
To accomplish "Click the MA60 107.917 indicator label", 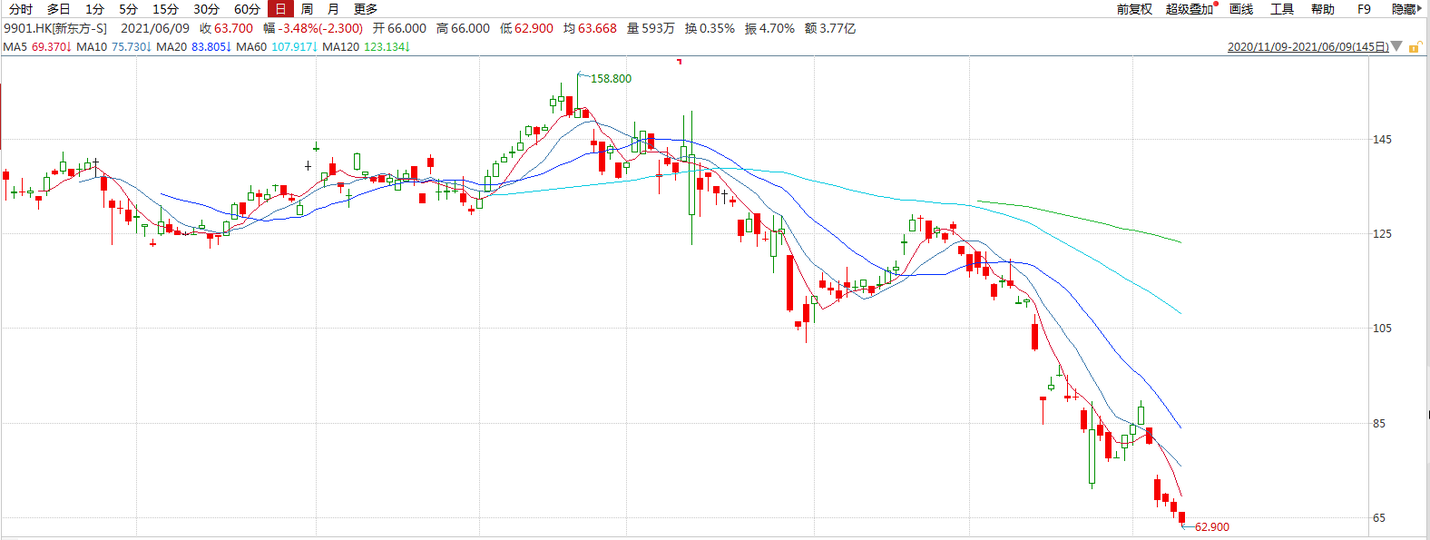I will (277, 47).
